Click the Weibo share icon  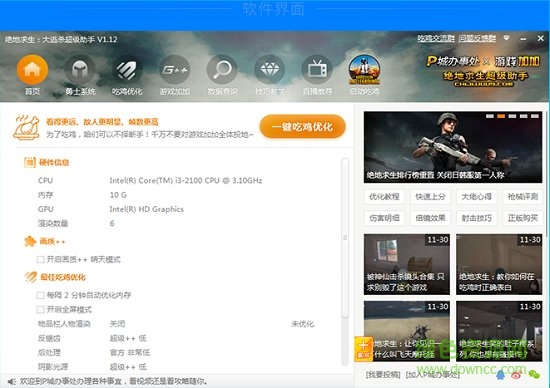click(516, 375)
